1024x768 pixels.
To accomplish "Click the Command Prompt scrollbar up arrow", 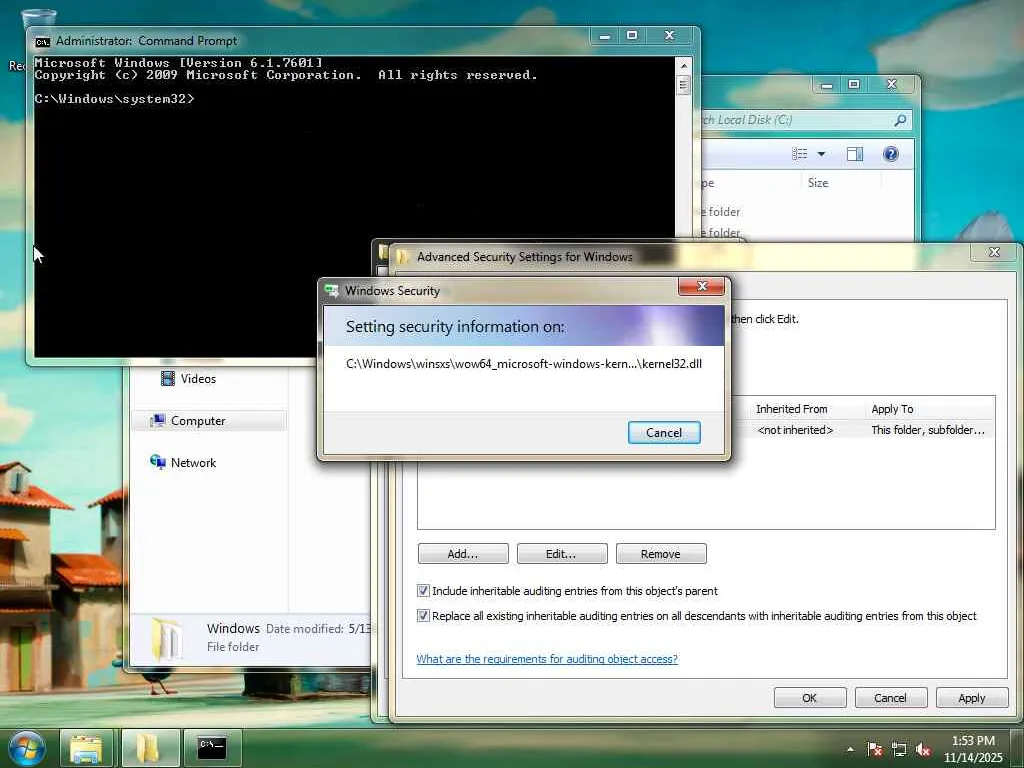I will [x=683, y=65].
